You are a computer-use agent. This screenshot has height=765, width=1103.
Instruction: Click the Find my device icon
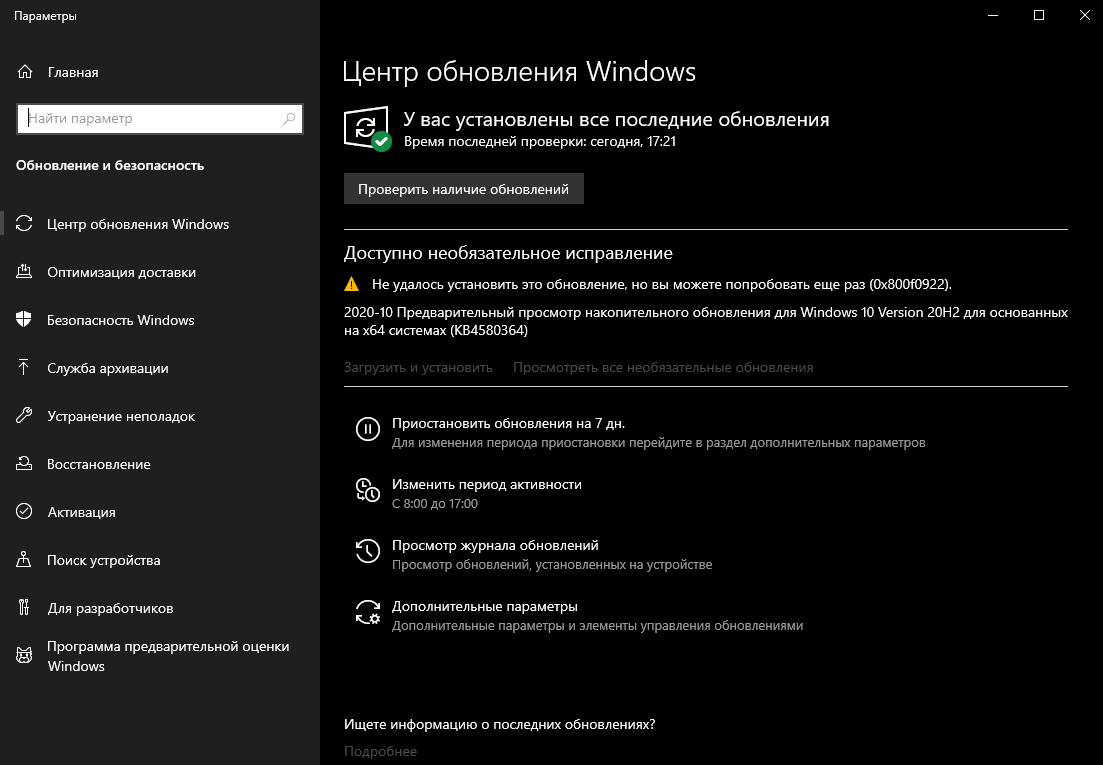pyautogui.click(x=24, y=560)
